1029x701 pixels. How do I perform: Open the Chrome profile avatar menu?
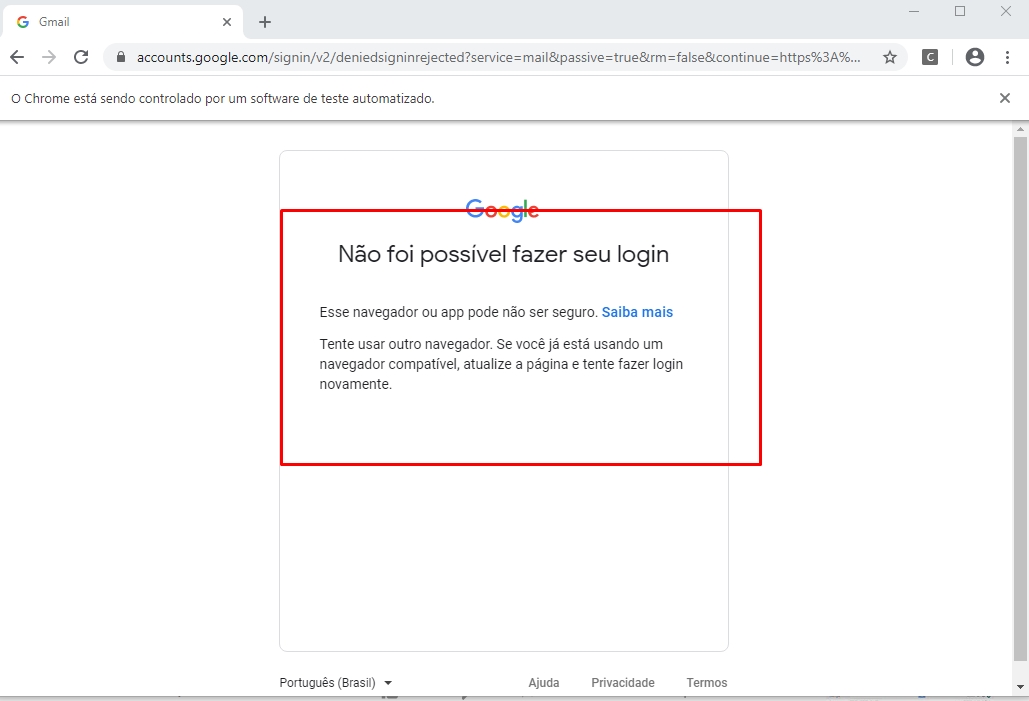coord(975,57)
